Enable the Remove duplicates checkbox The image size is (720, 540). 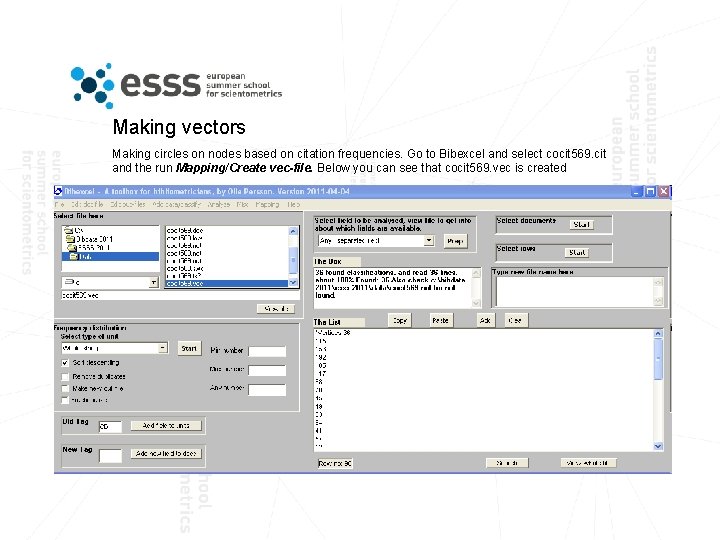click(65, 377)
